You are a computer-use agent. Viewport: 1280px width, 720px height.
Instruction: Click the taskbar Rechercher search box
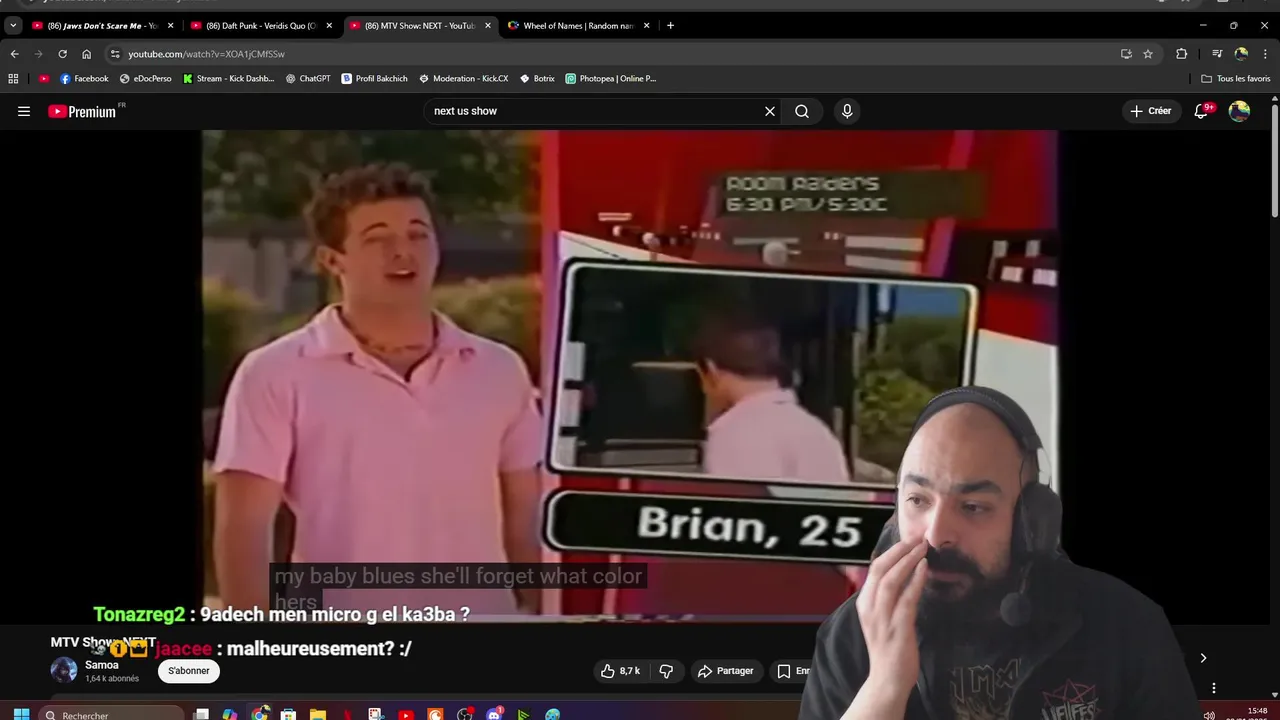tap(113, 715)
